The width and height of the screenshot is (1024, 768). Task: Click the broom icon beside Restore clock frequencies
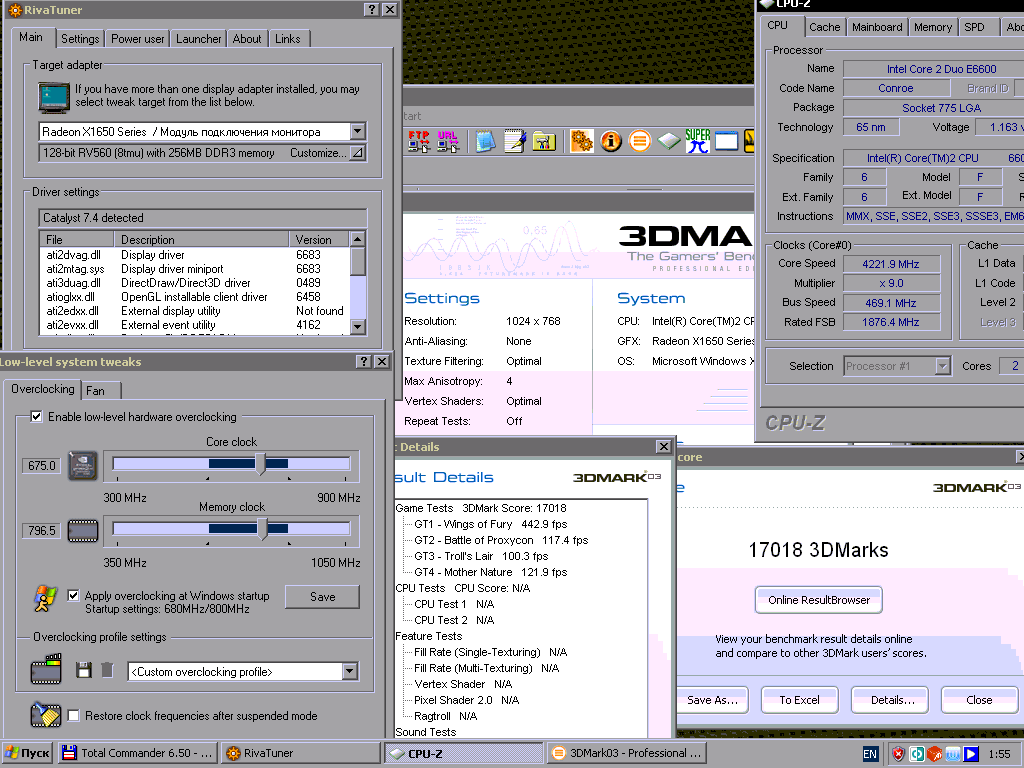coord(46,714)
